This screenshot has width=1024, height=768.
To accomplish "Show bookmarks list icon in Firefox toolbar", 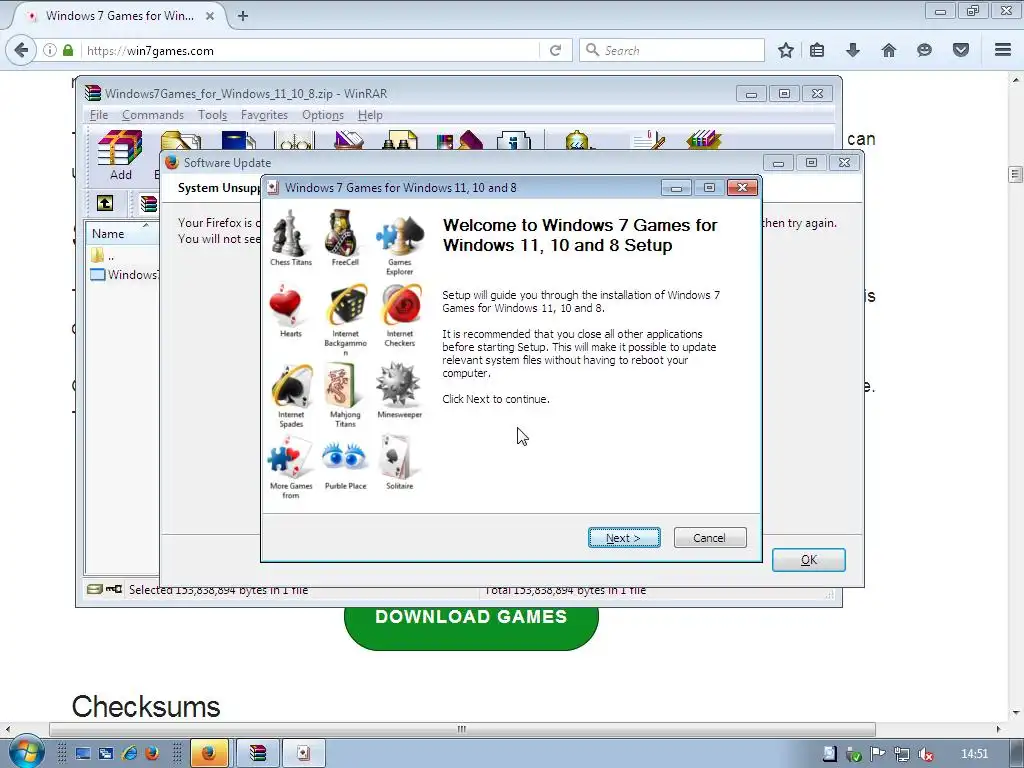I will click(x=817, y=50).
